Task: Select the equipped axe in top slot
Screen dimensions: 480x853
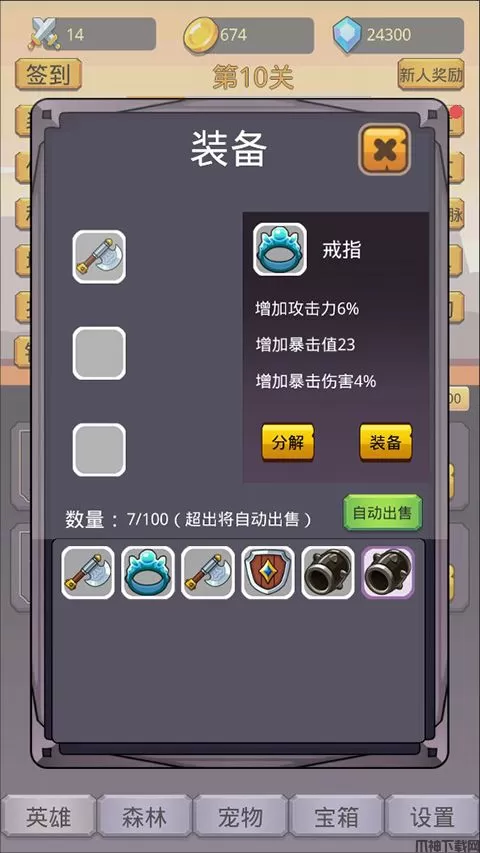Action: click(99, 256)
